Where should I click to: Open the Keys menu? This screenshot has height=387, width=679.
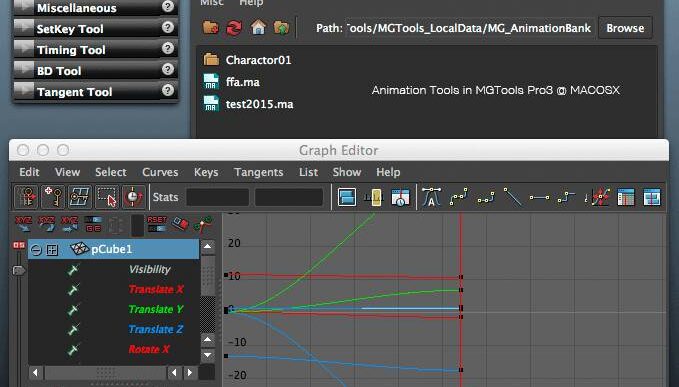click(206, 172)
